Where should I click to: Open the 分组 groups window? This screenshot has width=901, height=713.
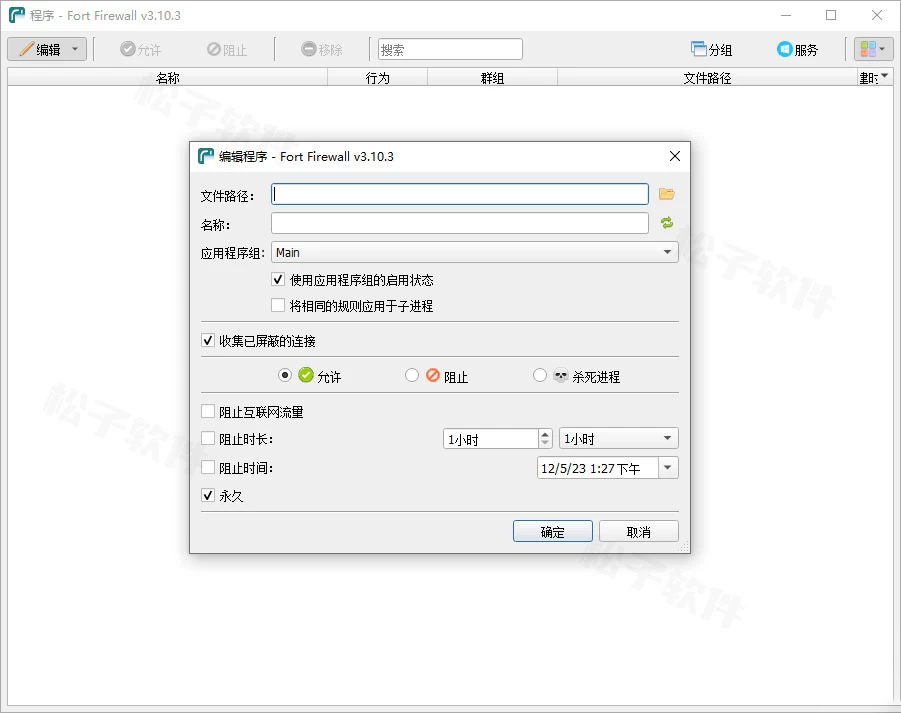click(x=711, y=49)
